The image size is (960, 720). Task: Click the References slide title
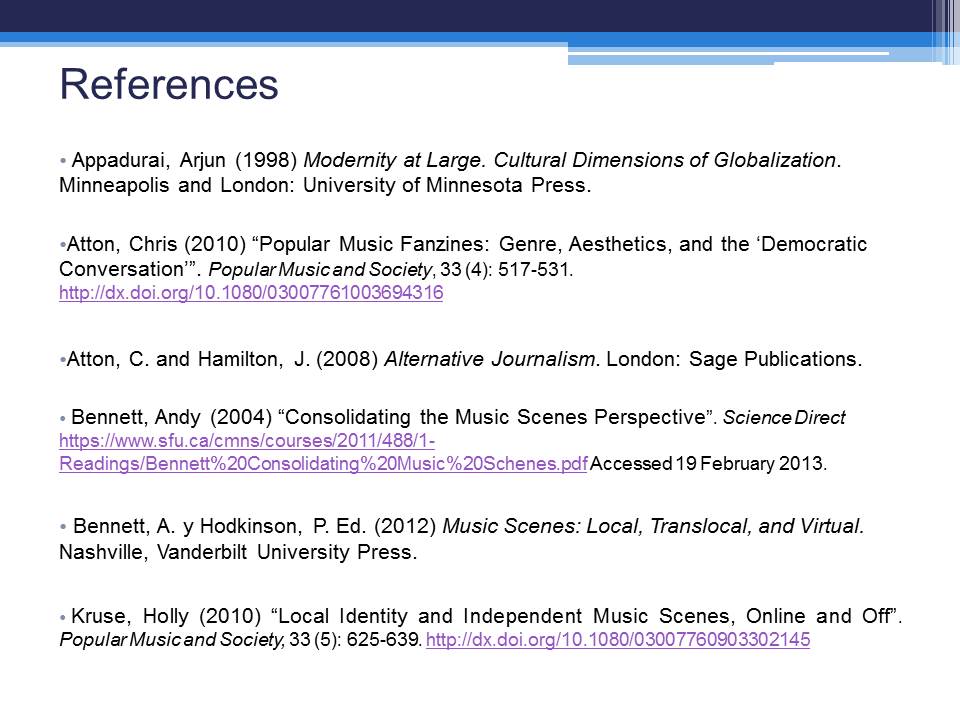click(169, 85)
